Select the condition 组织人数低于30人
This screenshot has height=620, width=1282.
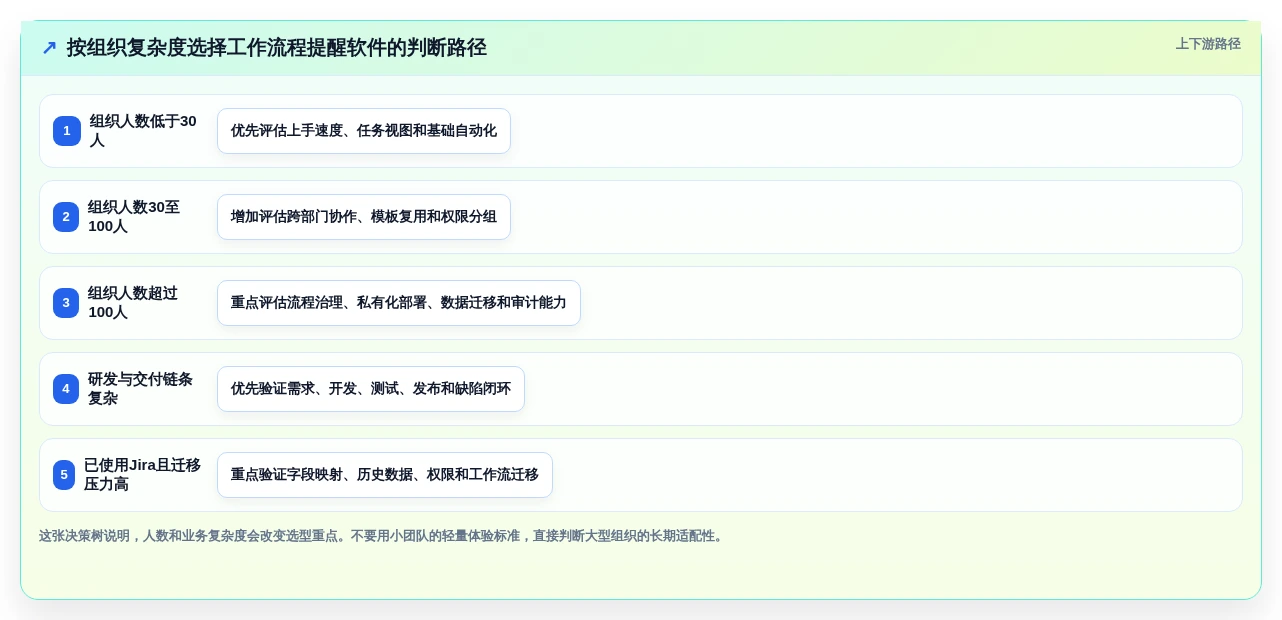tap(144, 131)
